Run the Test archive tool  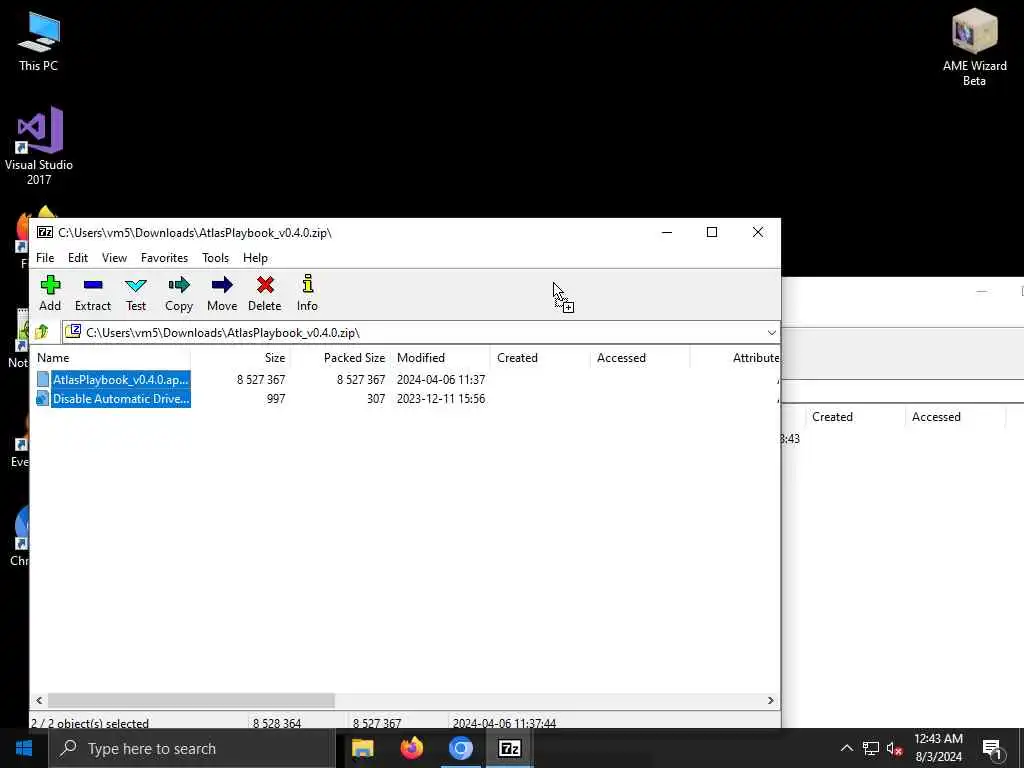coord(136,293)
